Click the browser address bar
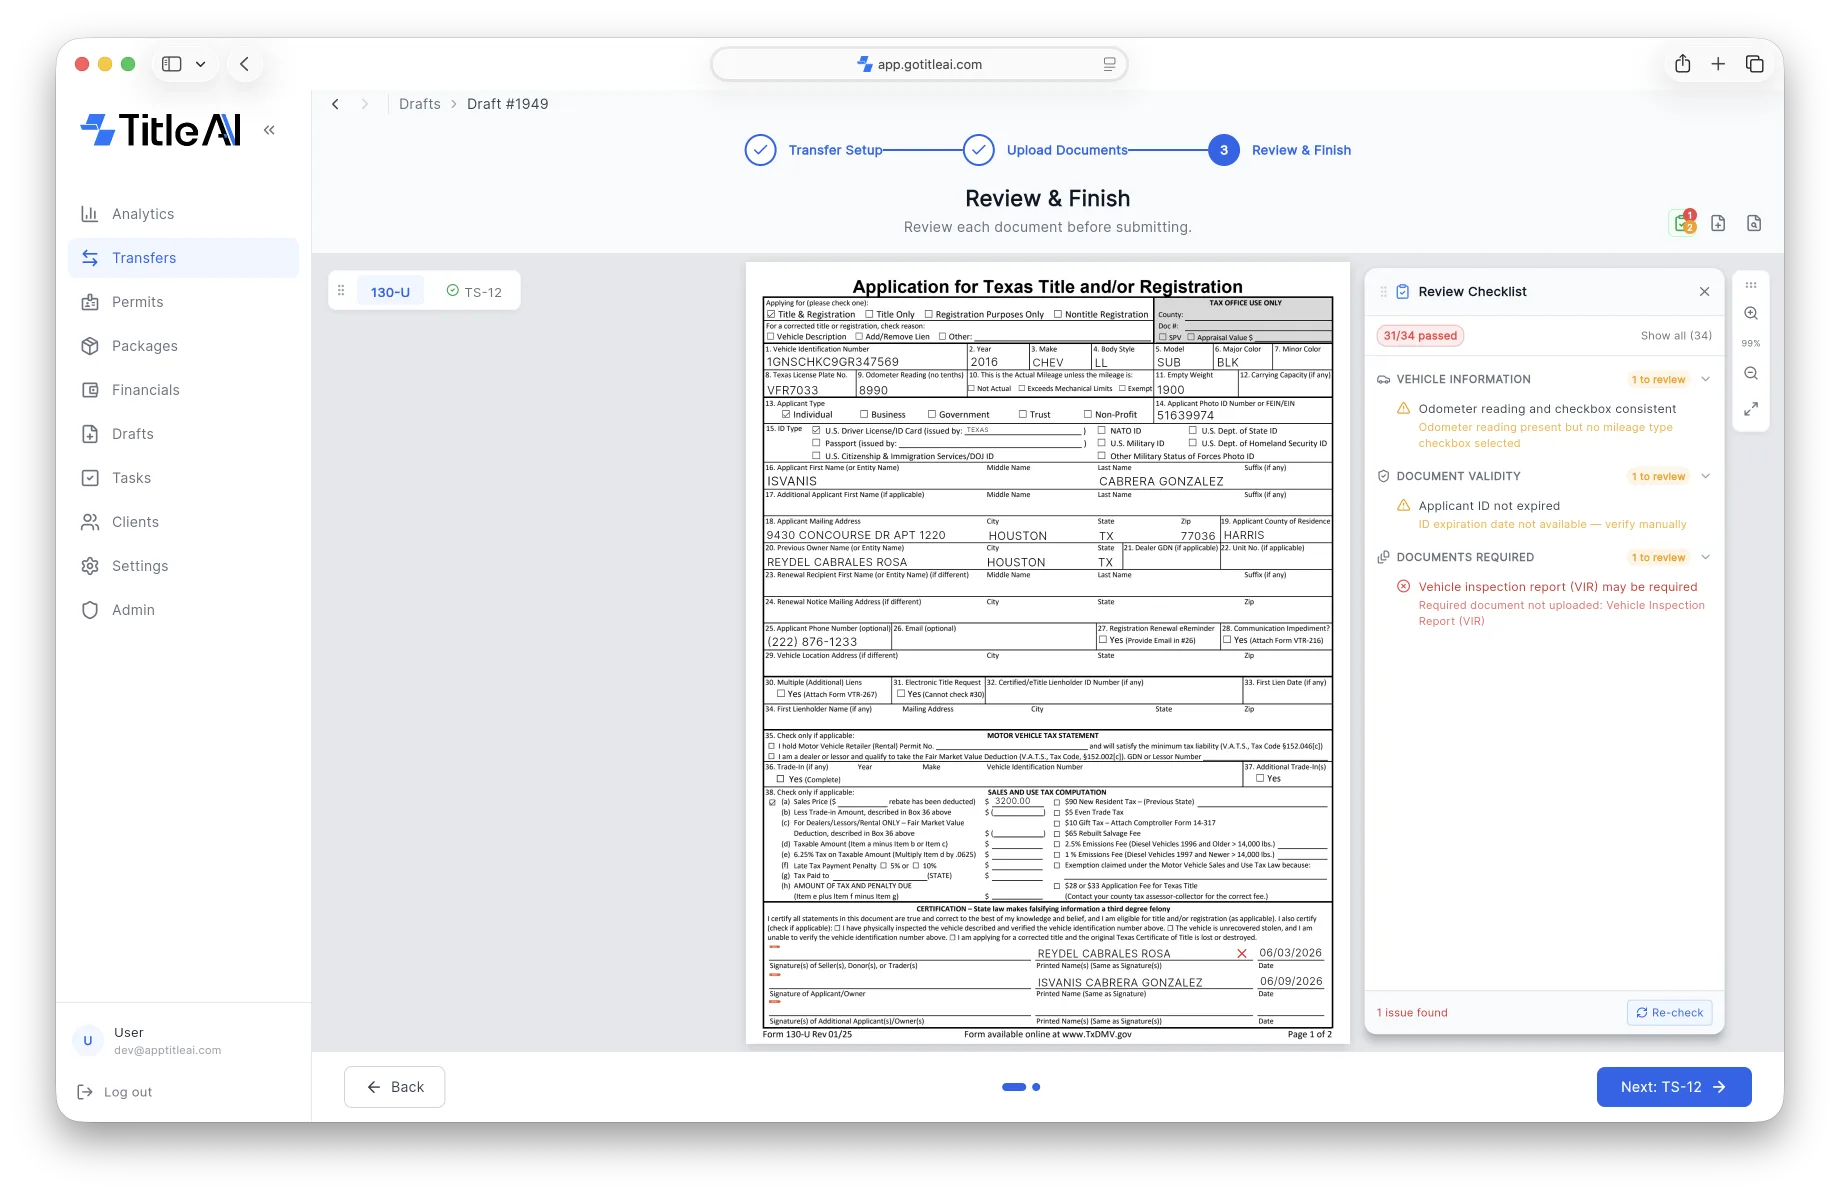 (x=919, y=64)
